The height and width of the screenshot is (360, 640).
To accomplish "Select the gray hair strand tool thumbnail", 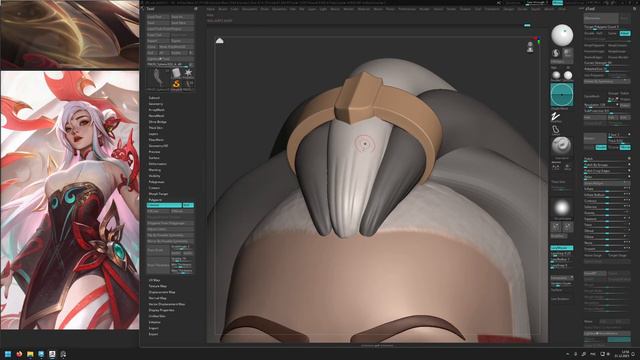I will tap(158, 78).
